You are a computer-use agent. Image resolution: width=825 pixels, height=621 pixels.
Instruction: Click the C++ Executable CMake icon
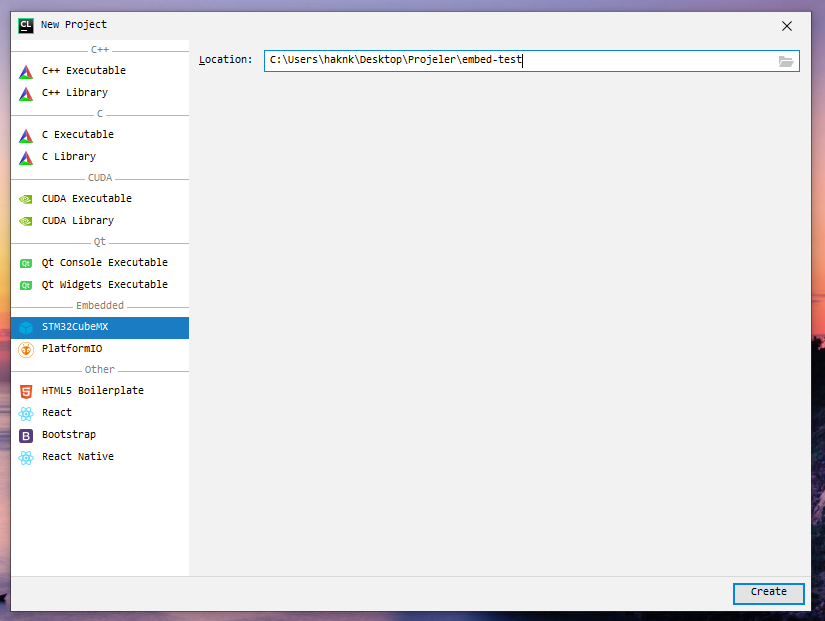tap(26, 72)
